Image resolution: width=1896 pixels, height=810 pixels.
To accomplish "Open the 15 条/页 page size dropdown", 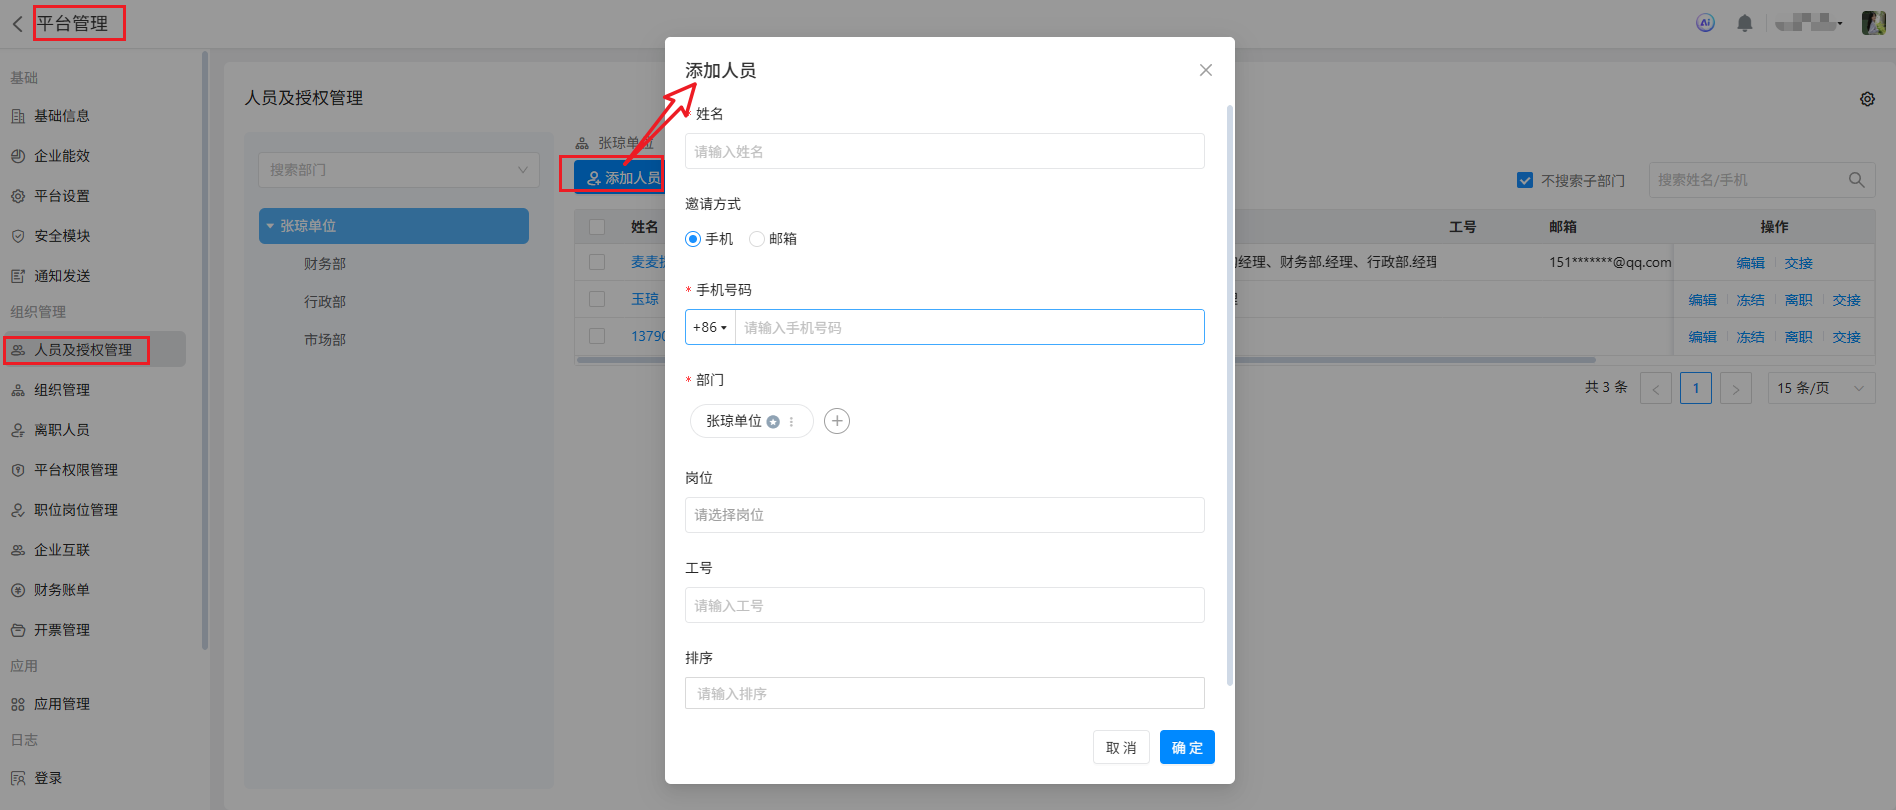I will (x=1822, y=388).
